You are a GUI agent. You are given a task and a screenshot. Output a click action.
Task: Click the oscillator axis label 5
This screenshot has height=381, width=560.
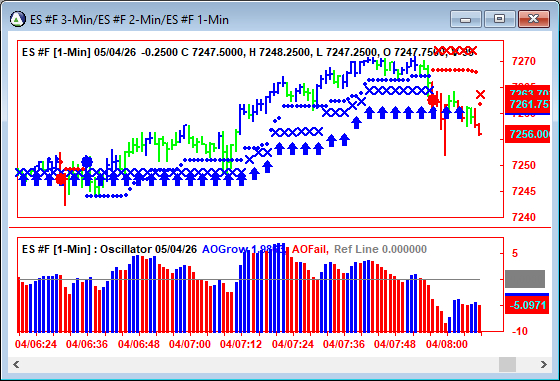coord(515,254)
